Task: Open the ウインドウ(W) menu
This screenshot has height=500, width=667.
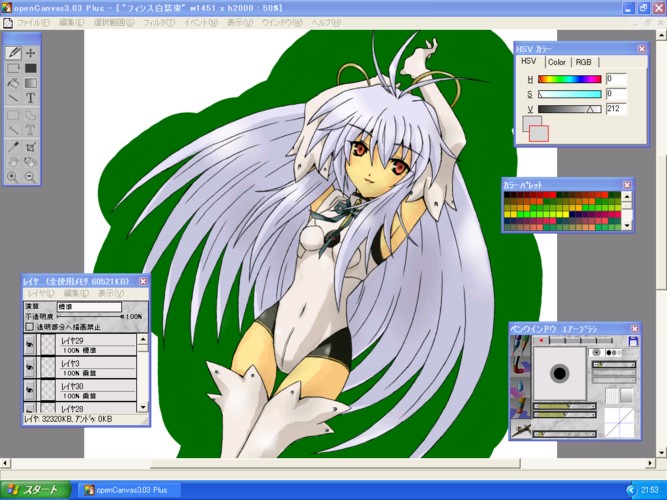Action: (x=282, y=23)
